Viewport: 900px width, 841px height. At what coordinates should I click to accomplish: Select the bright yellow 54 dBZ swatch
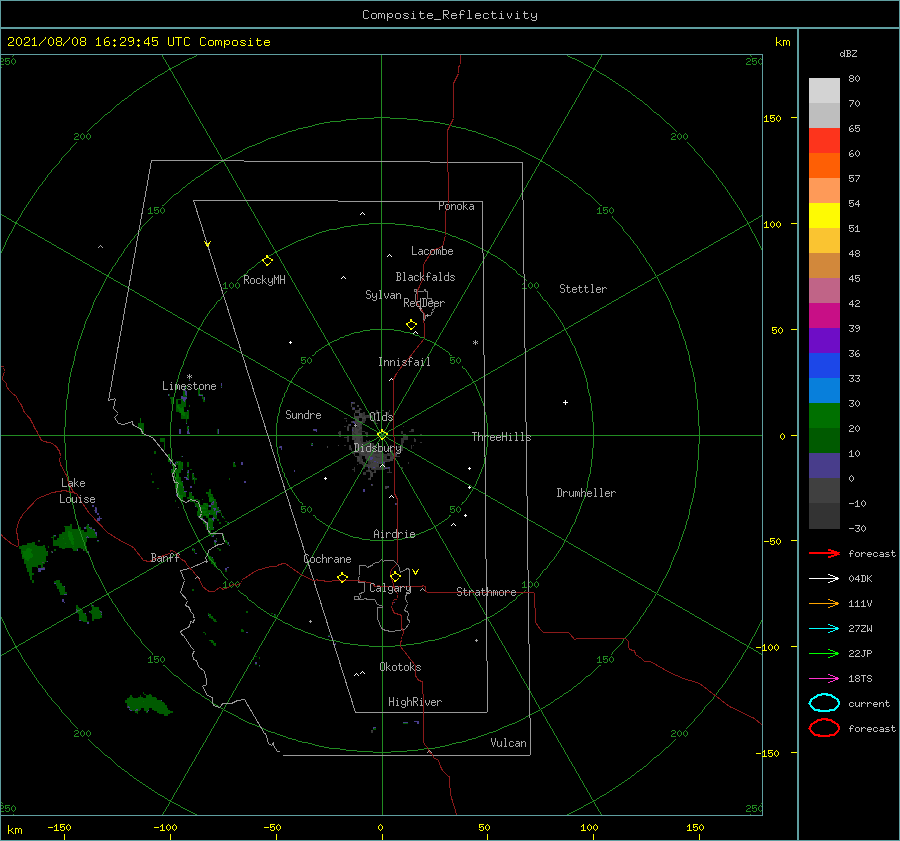click(824, 216)
